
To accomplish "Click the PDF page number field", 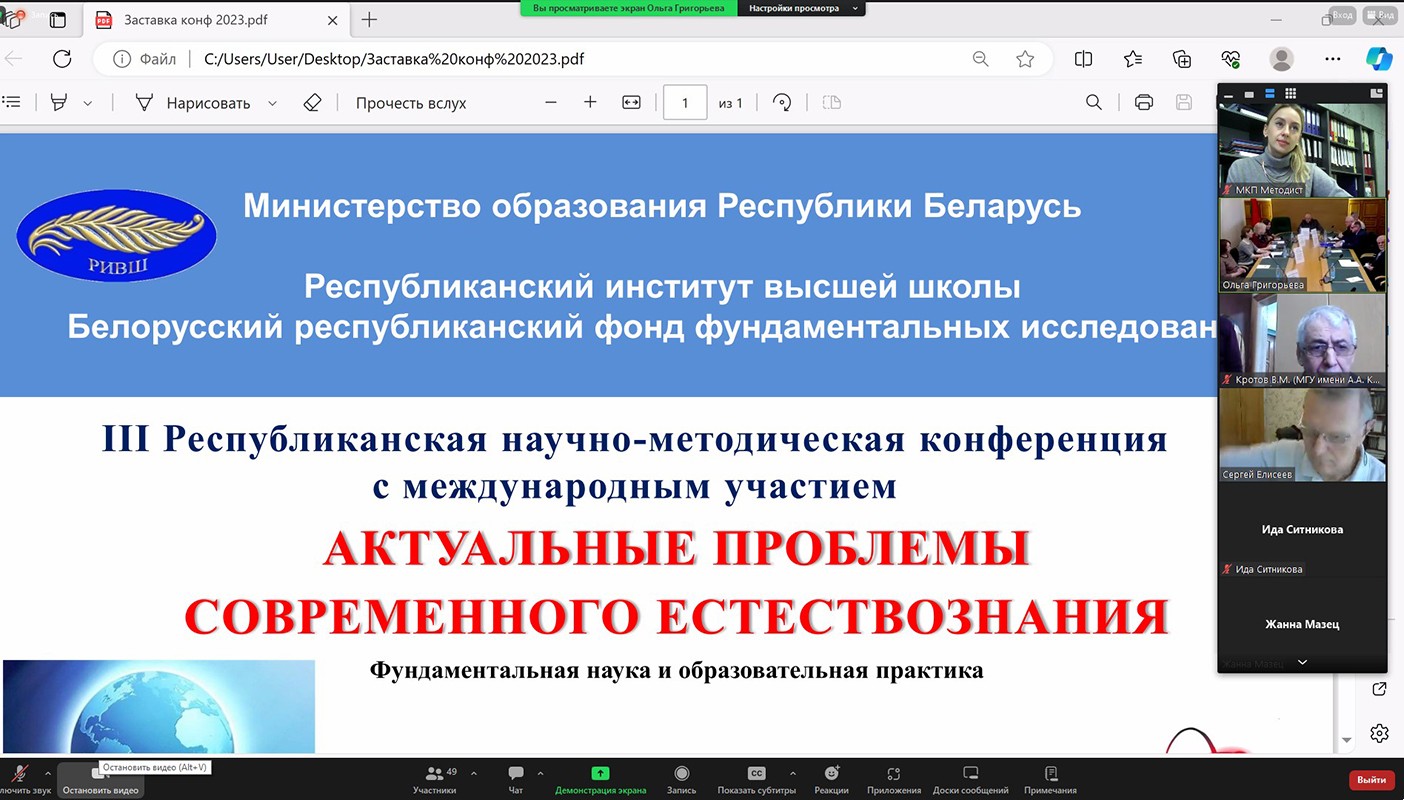I will tap(685, 103).
